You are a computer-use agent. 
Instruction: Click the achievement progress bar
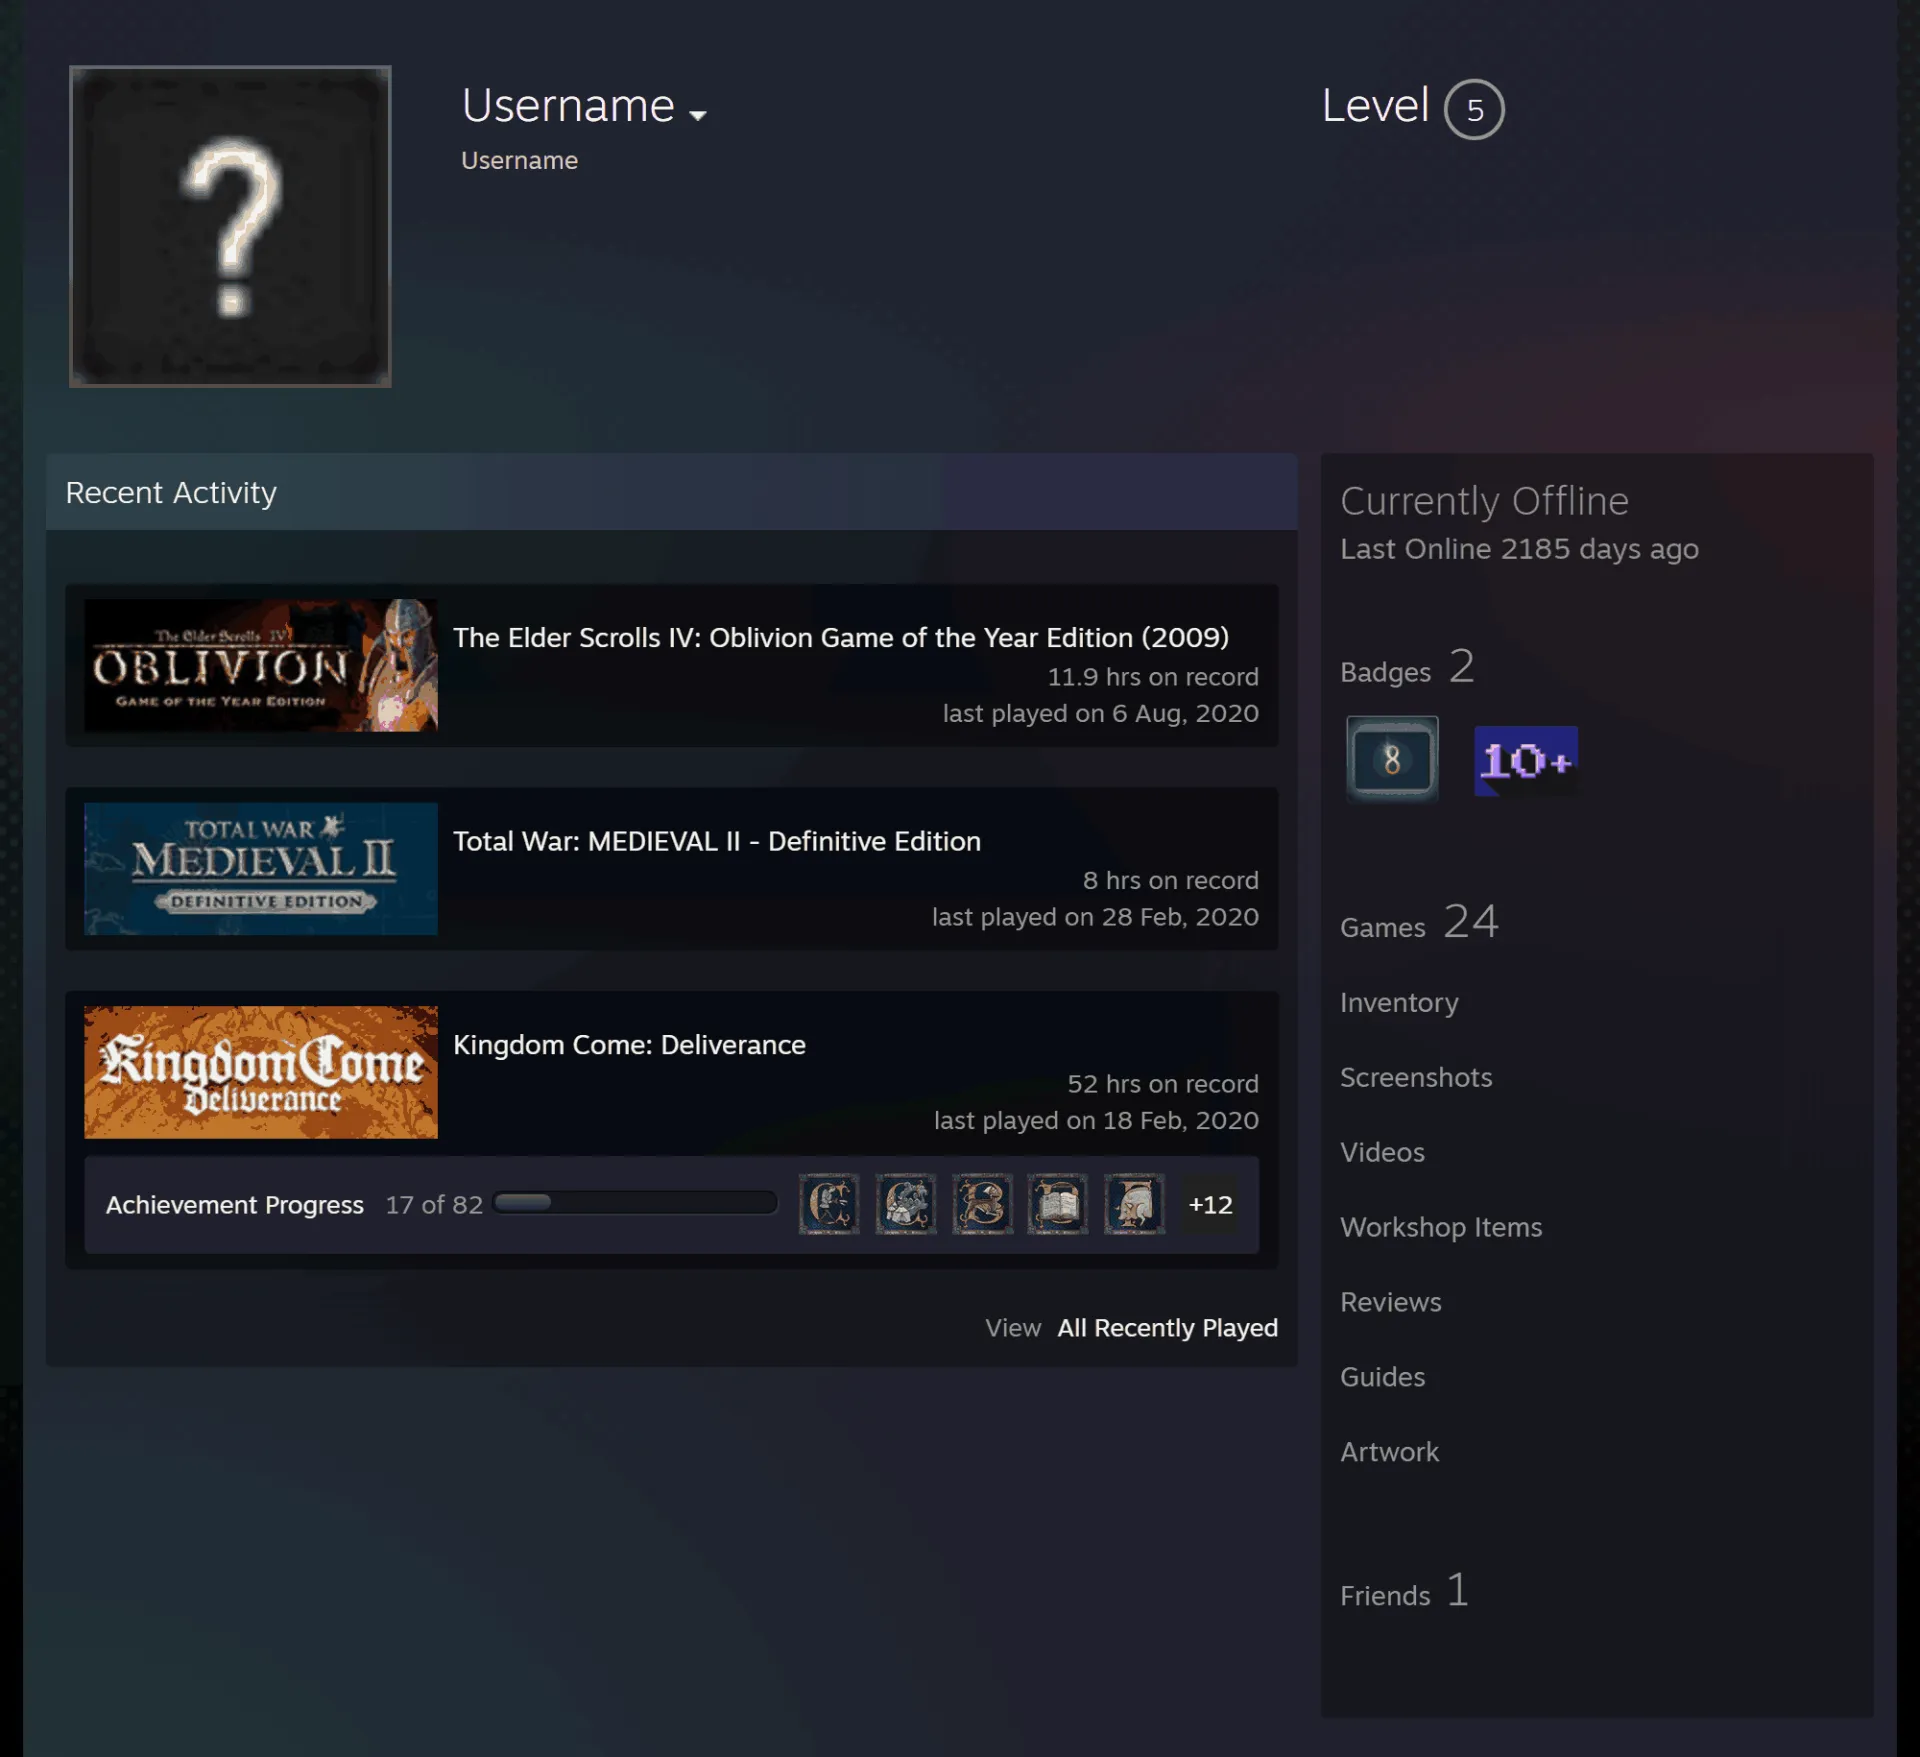coord(635,1202)
